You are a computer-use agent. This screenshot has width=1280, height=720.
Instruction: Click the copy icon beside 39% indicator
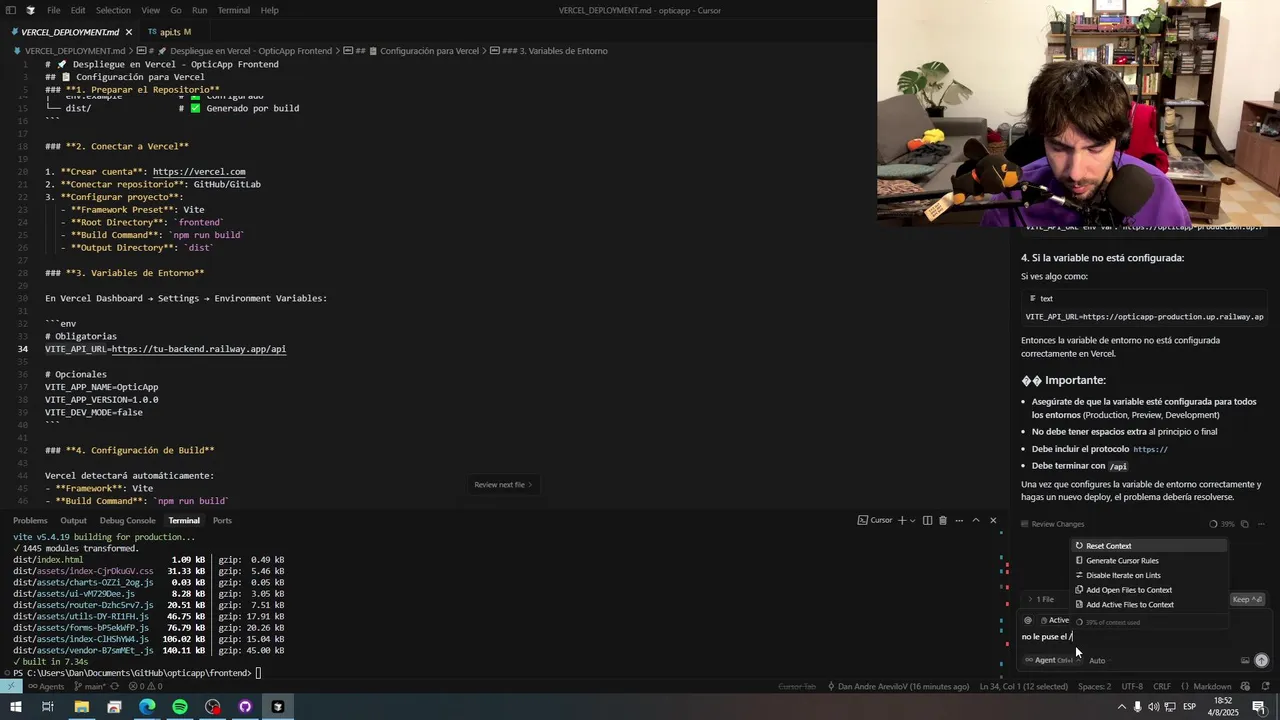1245,524
